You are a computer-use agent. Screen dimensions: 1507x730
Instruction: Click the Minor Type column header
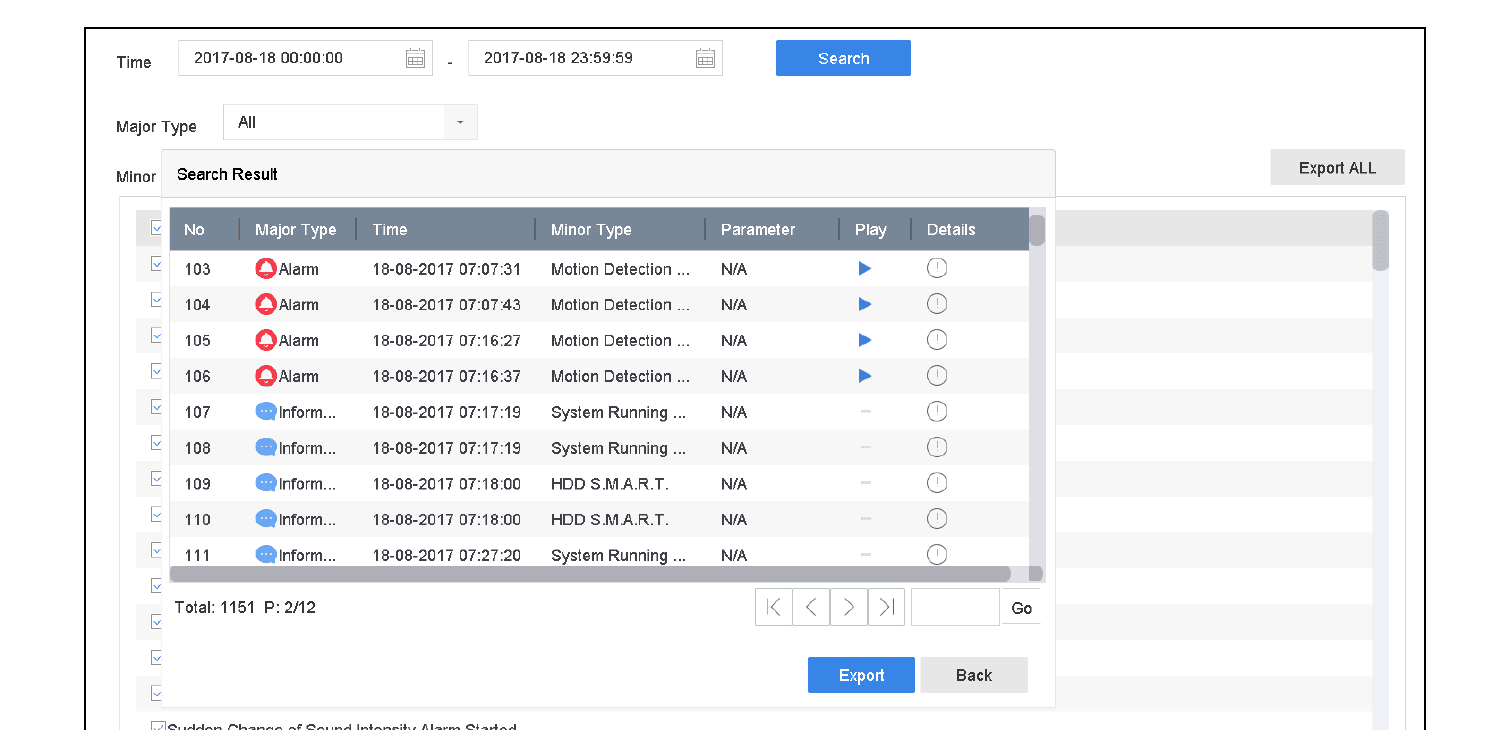(x=591, y=229)
